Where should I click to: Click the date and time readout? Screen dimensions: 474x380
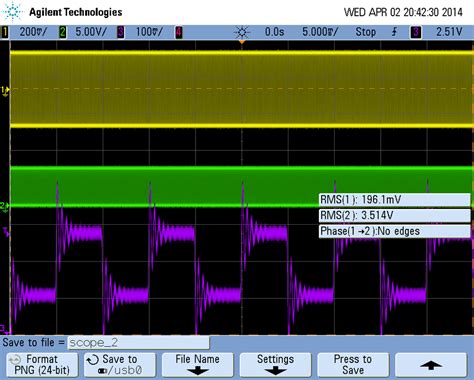(403, 12)
